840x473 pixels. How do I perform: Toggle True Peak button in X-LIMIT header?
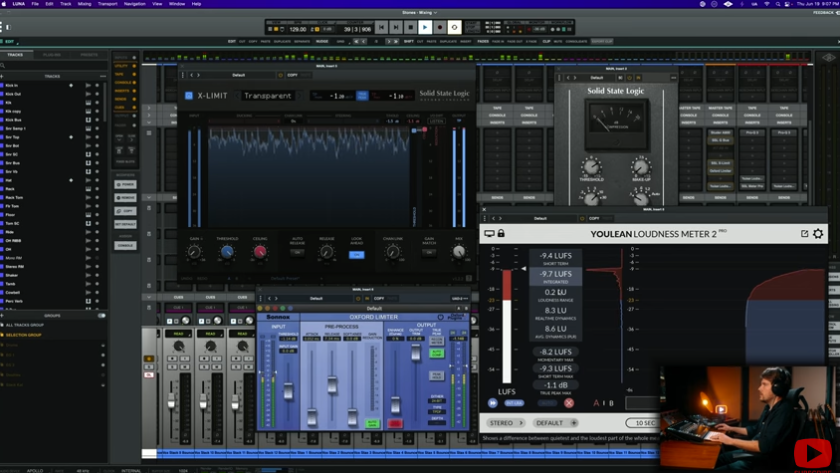point(362,95)
